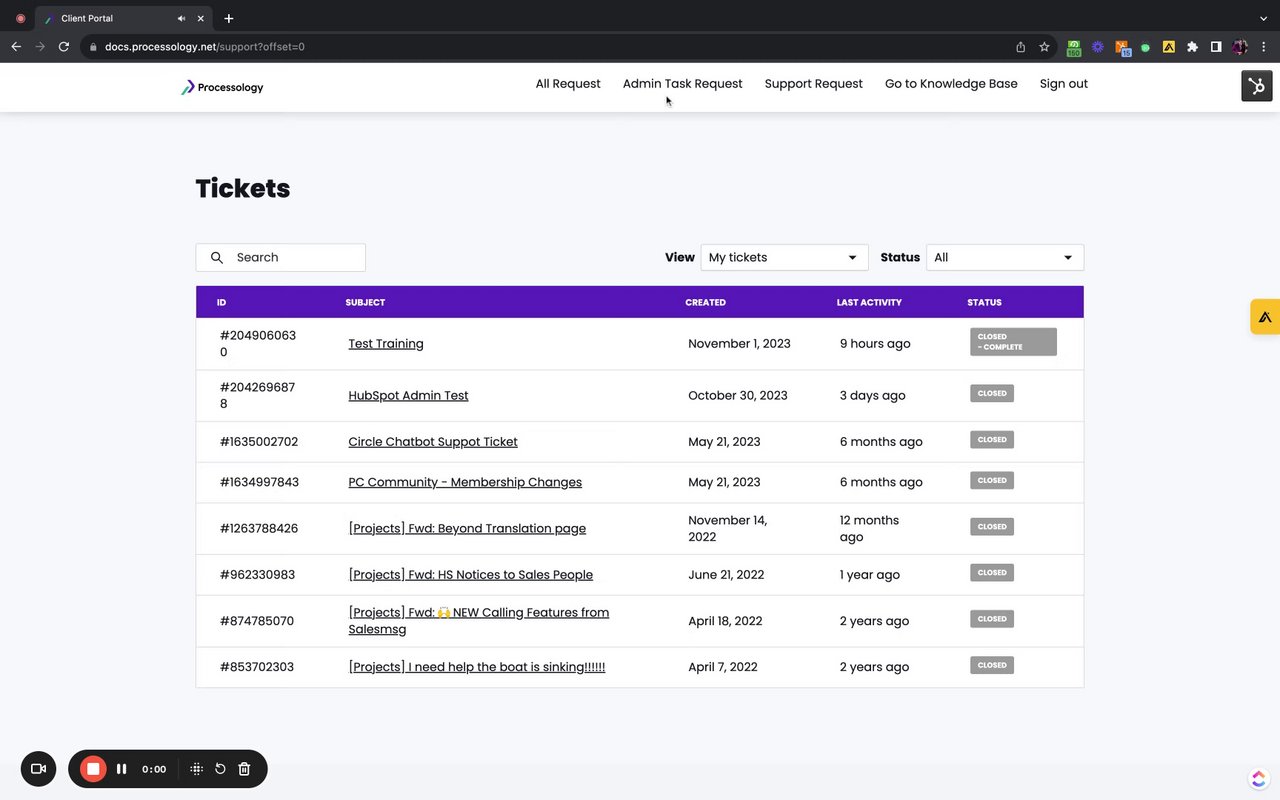
Task: Toggle the camera button in recorder
Action: (x=38, y=769)
